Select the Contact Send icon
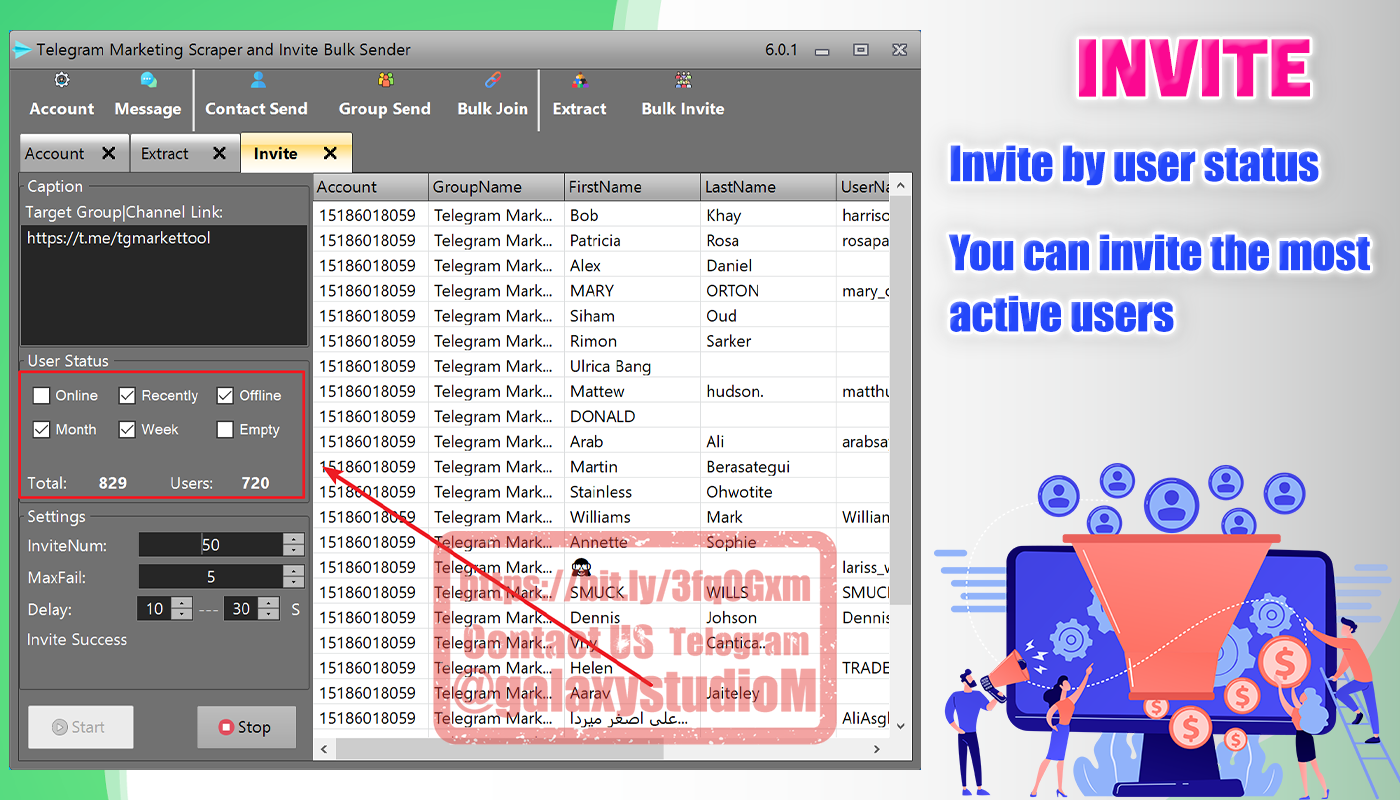The height and width of the screenshot is (800, 1400). (x=257, y=81)
